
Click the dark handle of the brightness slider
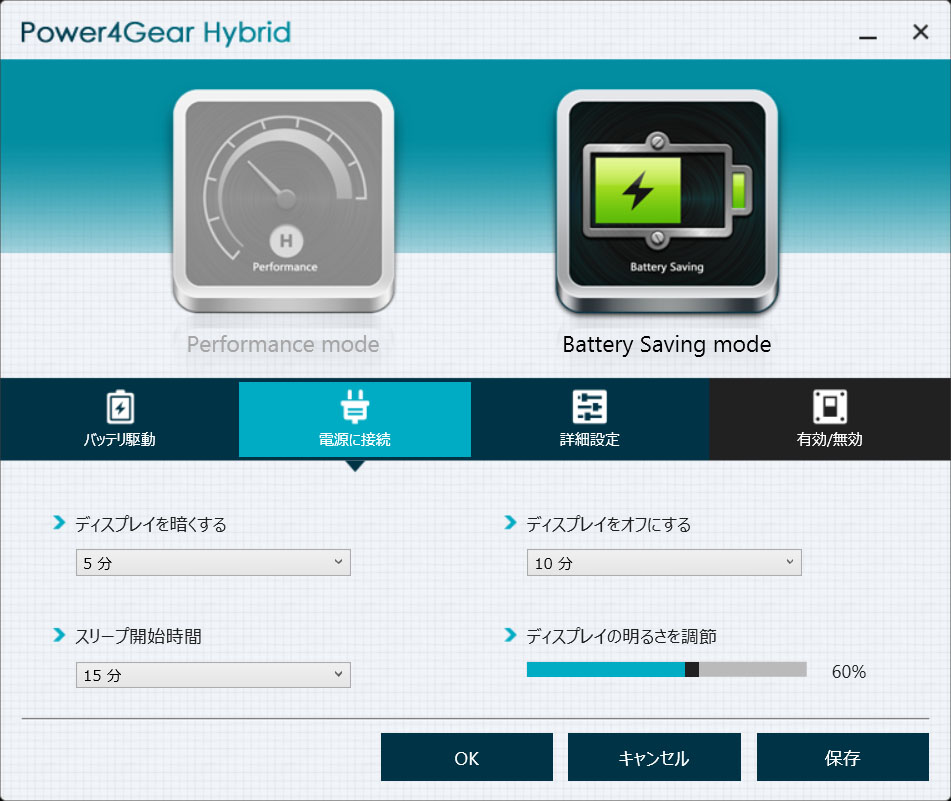tap(691, 669)
